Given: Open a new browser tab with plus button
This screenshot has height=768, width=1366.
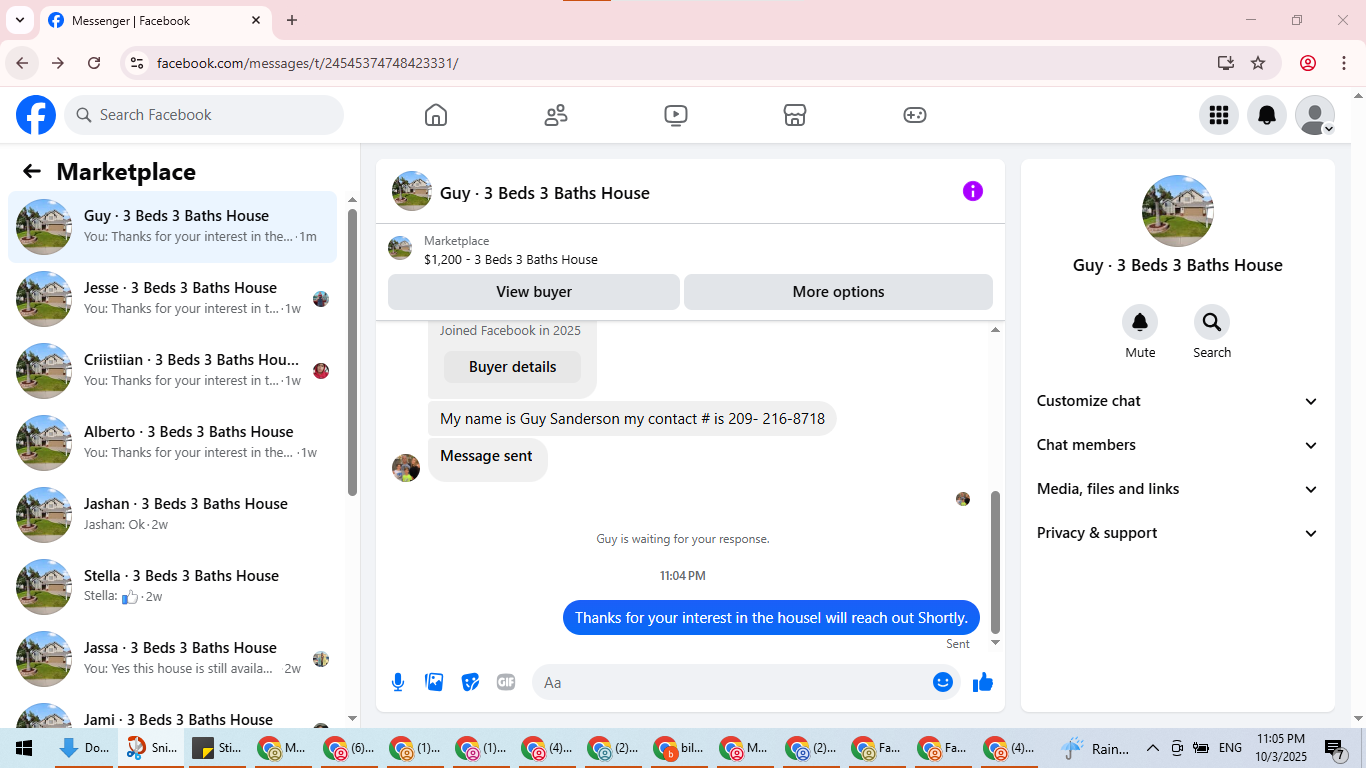Looking at the screenshot, I should point(292,20).
